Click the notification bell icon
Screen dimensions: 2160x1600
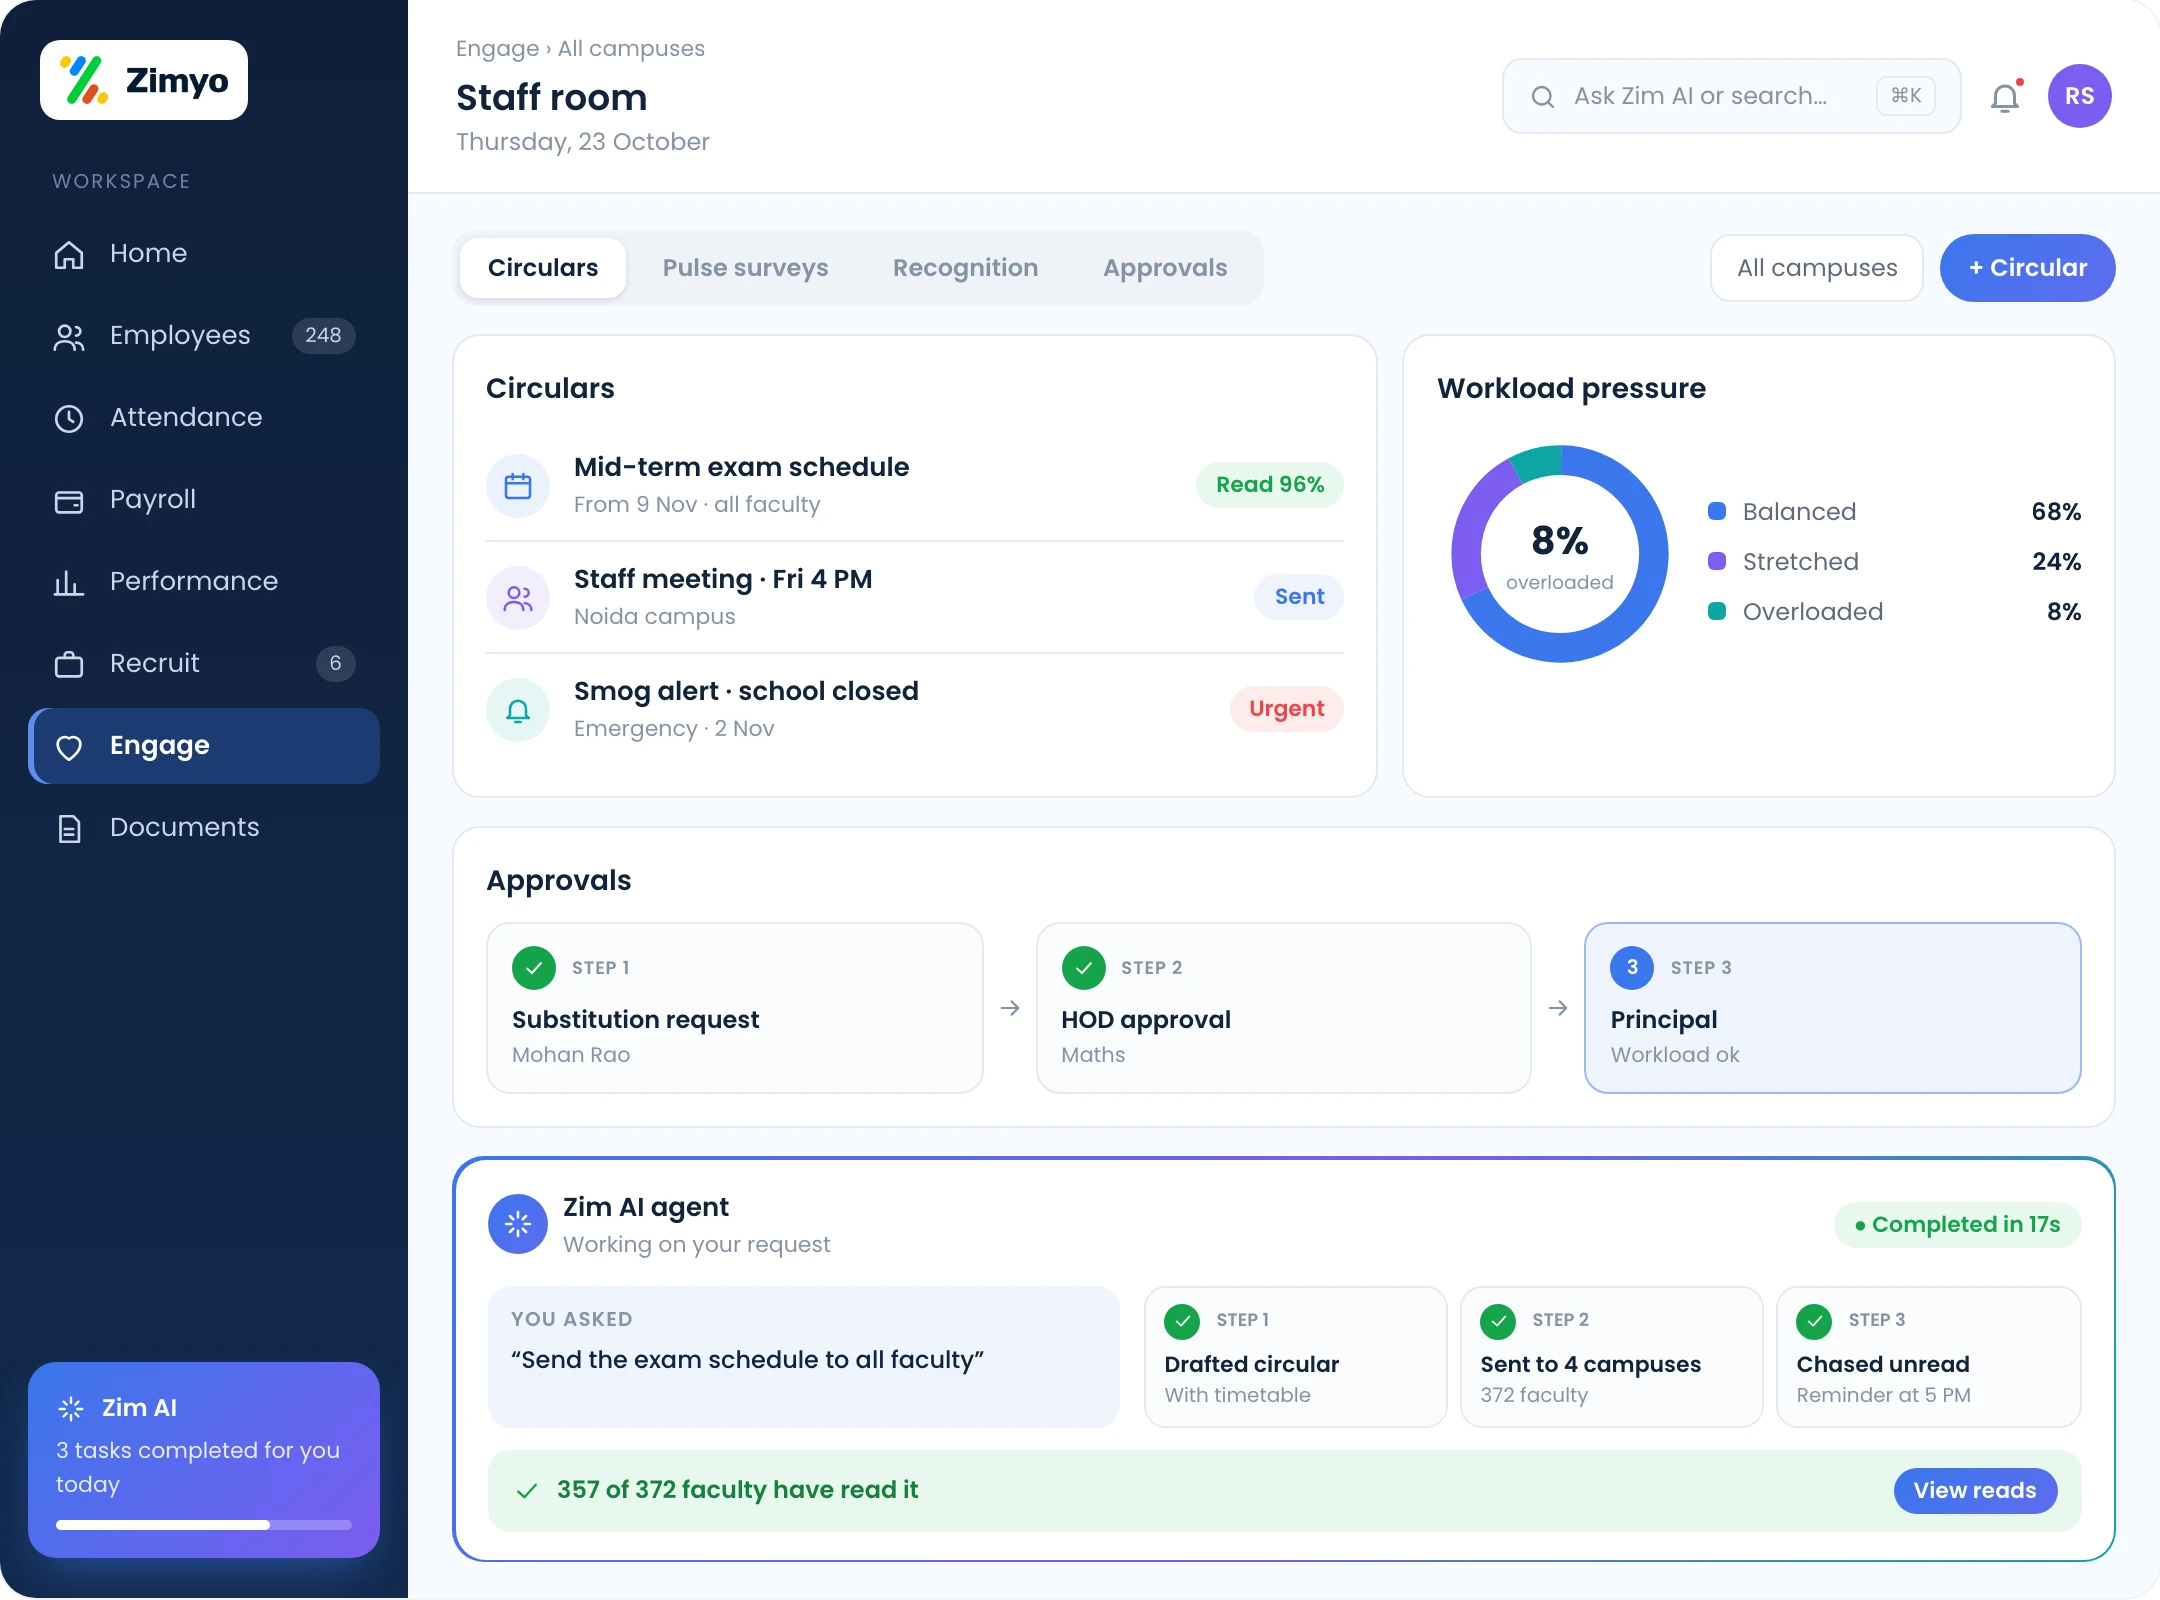(2005, 97)
